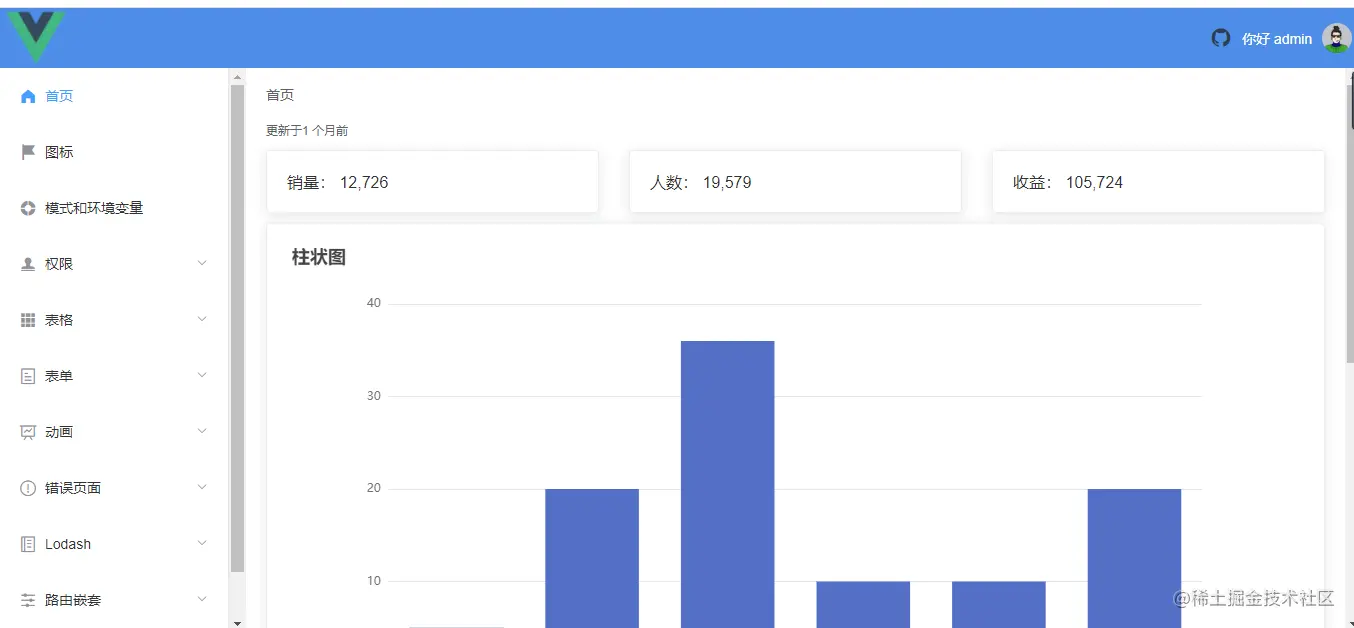Click the 40 y-axis label
The width and height of the screenshot is (1354, 628).
tap(374, 303)
